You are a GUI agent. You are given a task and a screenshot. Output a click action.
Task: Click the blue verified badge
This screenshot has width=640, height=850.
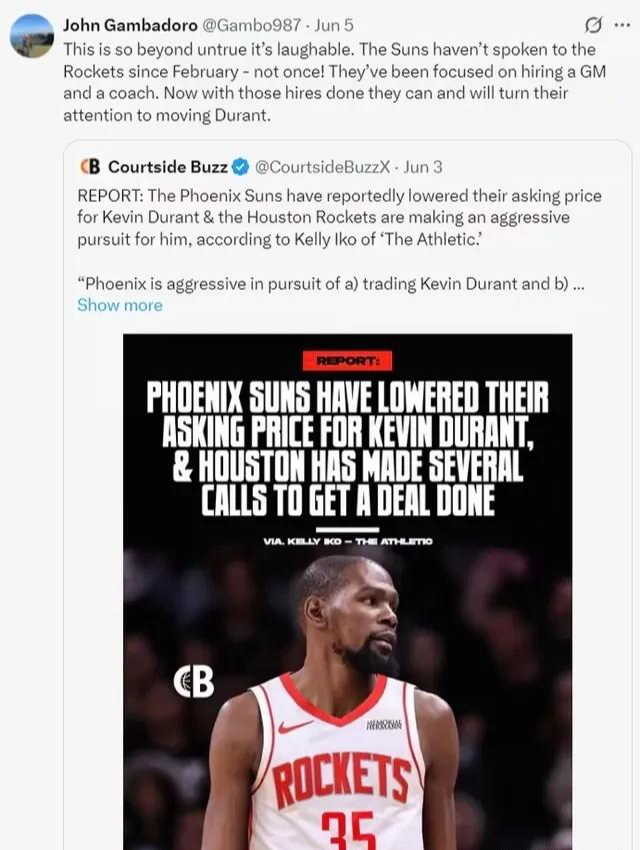click(x=240, y=167)
